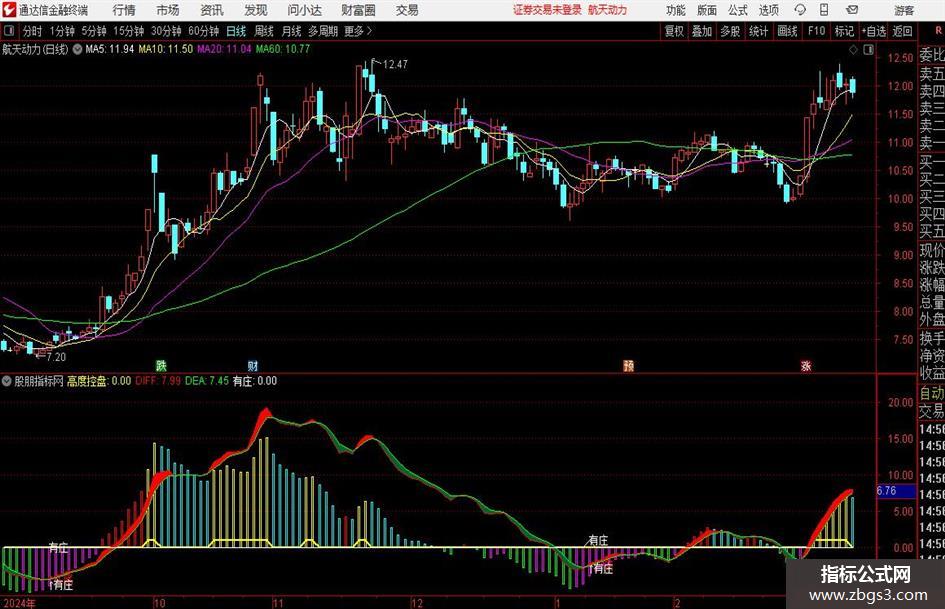Image resolution: width=945 pixels, height=609 pixels.
Task: Open the 多周期 option
Action: 323,31
